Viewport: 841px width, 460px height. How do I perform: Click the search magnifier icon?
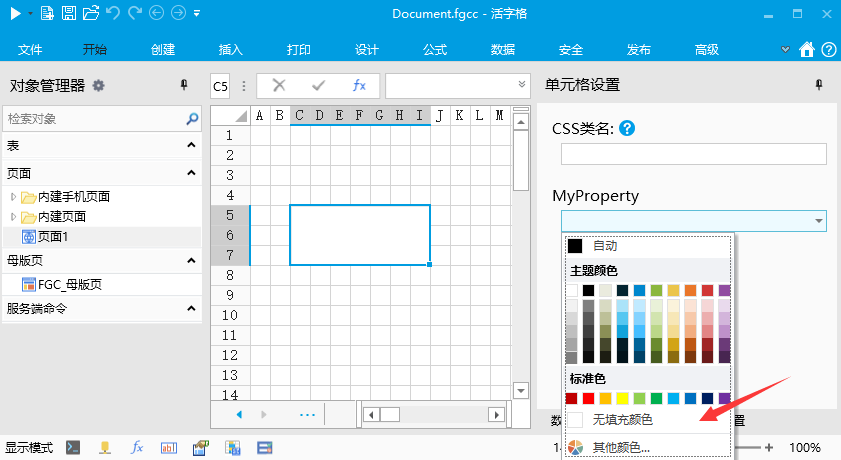point(192,118)
